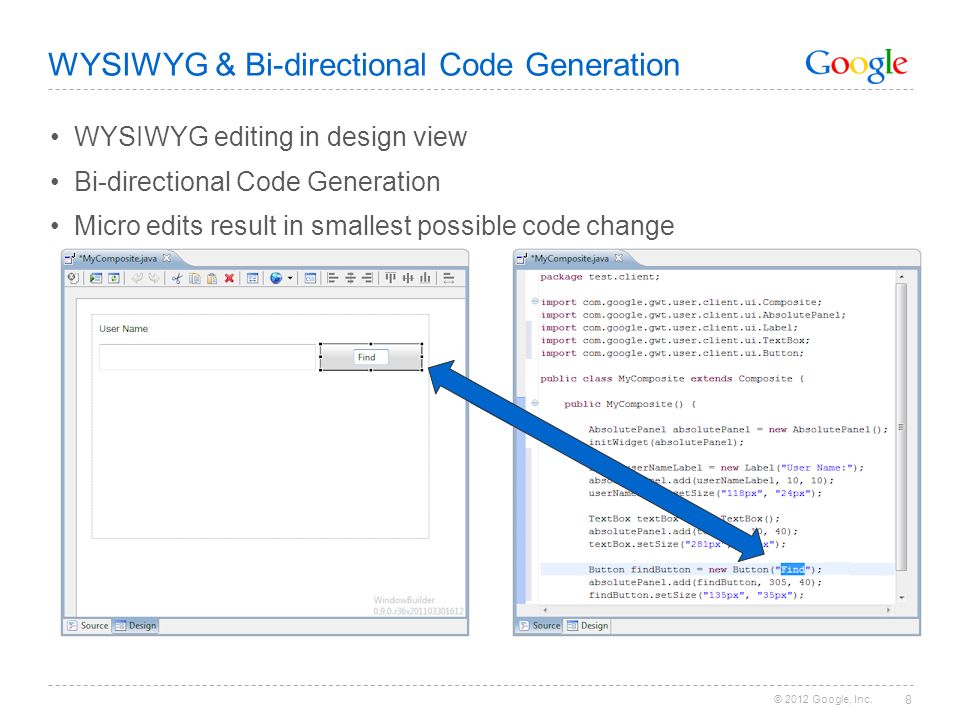This screenshot has width=960, height=720.
Task: Click the vertical scrollbar down arrow
Action: coord(901,597)
